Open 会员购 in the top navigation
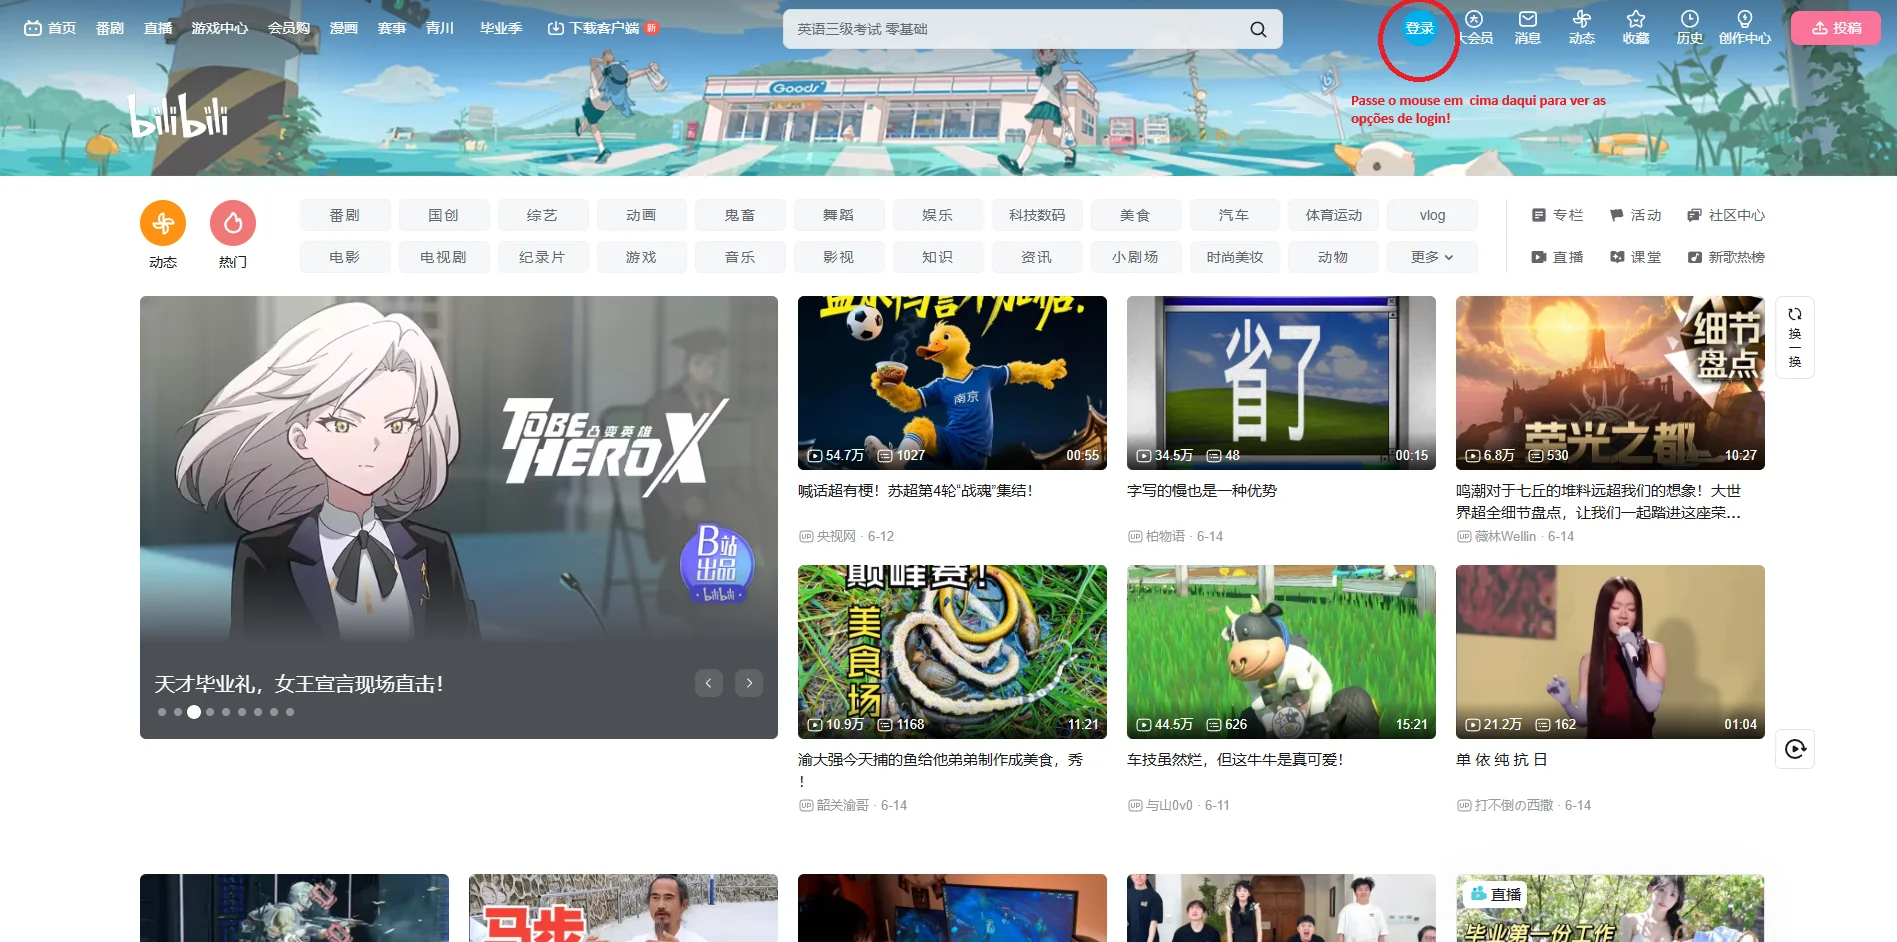The width and height of the screenshot is (1897, 942). tap(289, 28)
